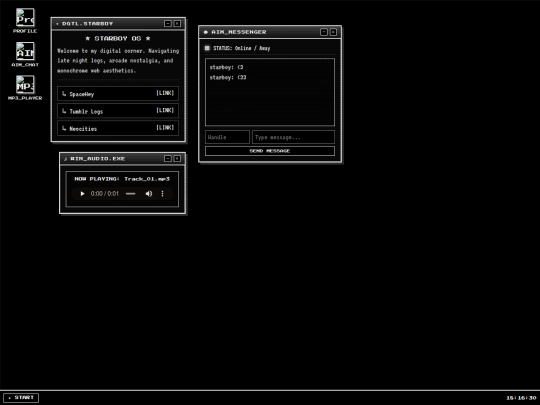Minimize the DGTL.STARBOY window

click(x=168, y=23)
